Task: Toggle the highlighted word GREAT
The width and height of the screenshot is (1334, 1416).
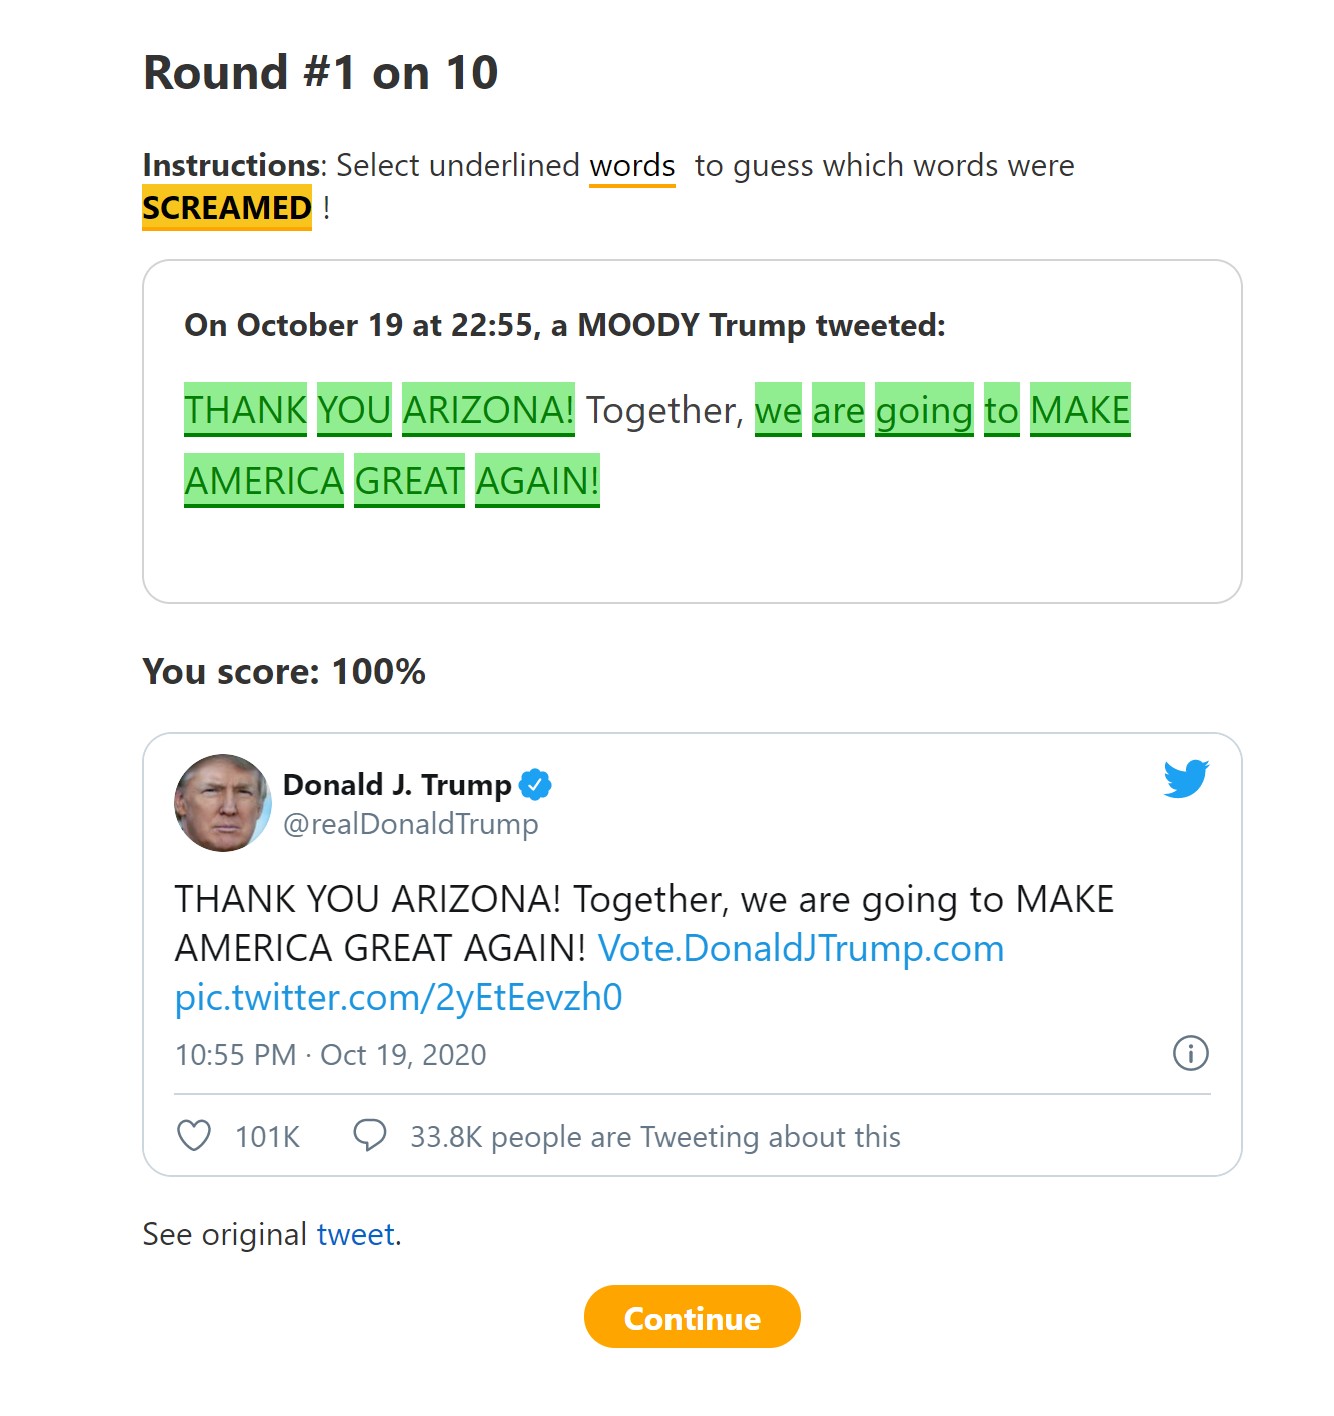Action: pos(409,481)
